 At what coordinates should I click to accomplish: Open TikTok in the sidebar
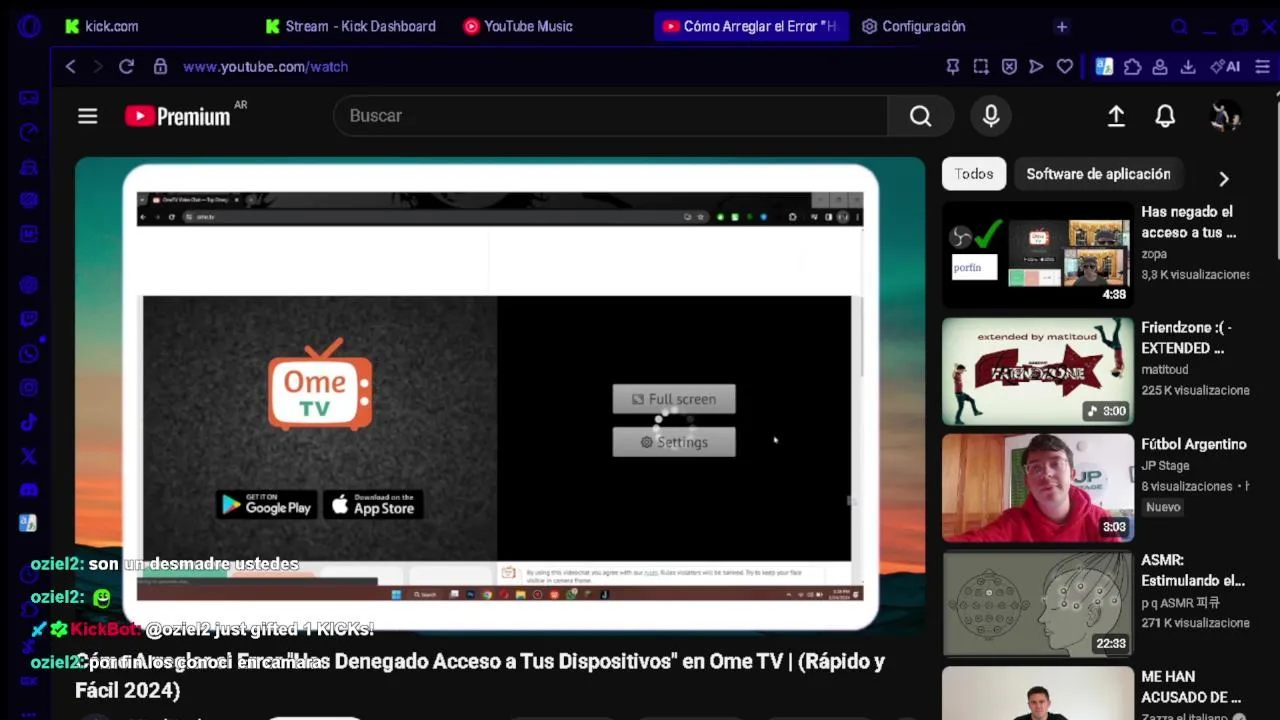(29, 421)
